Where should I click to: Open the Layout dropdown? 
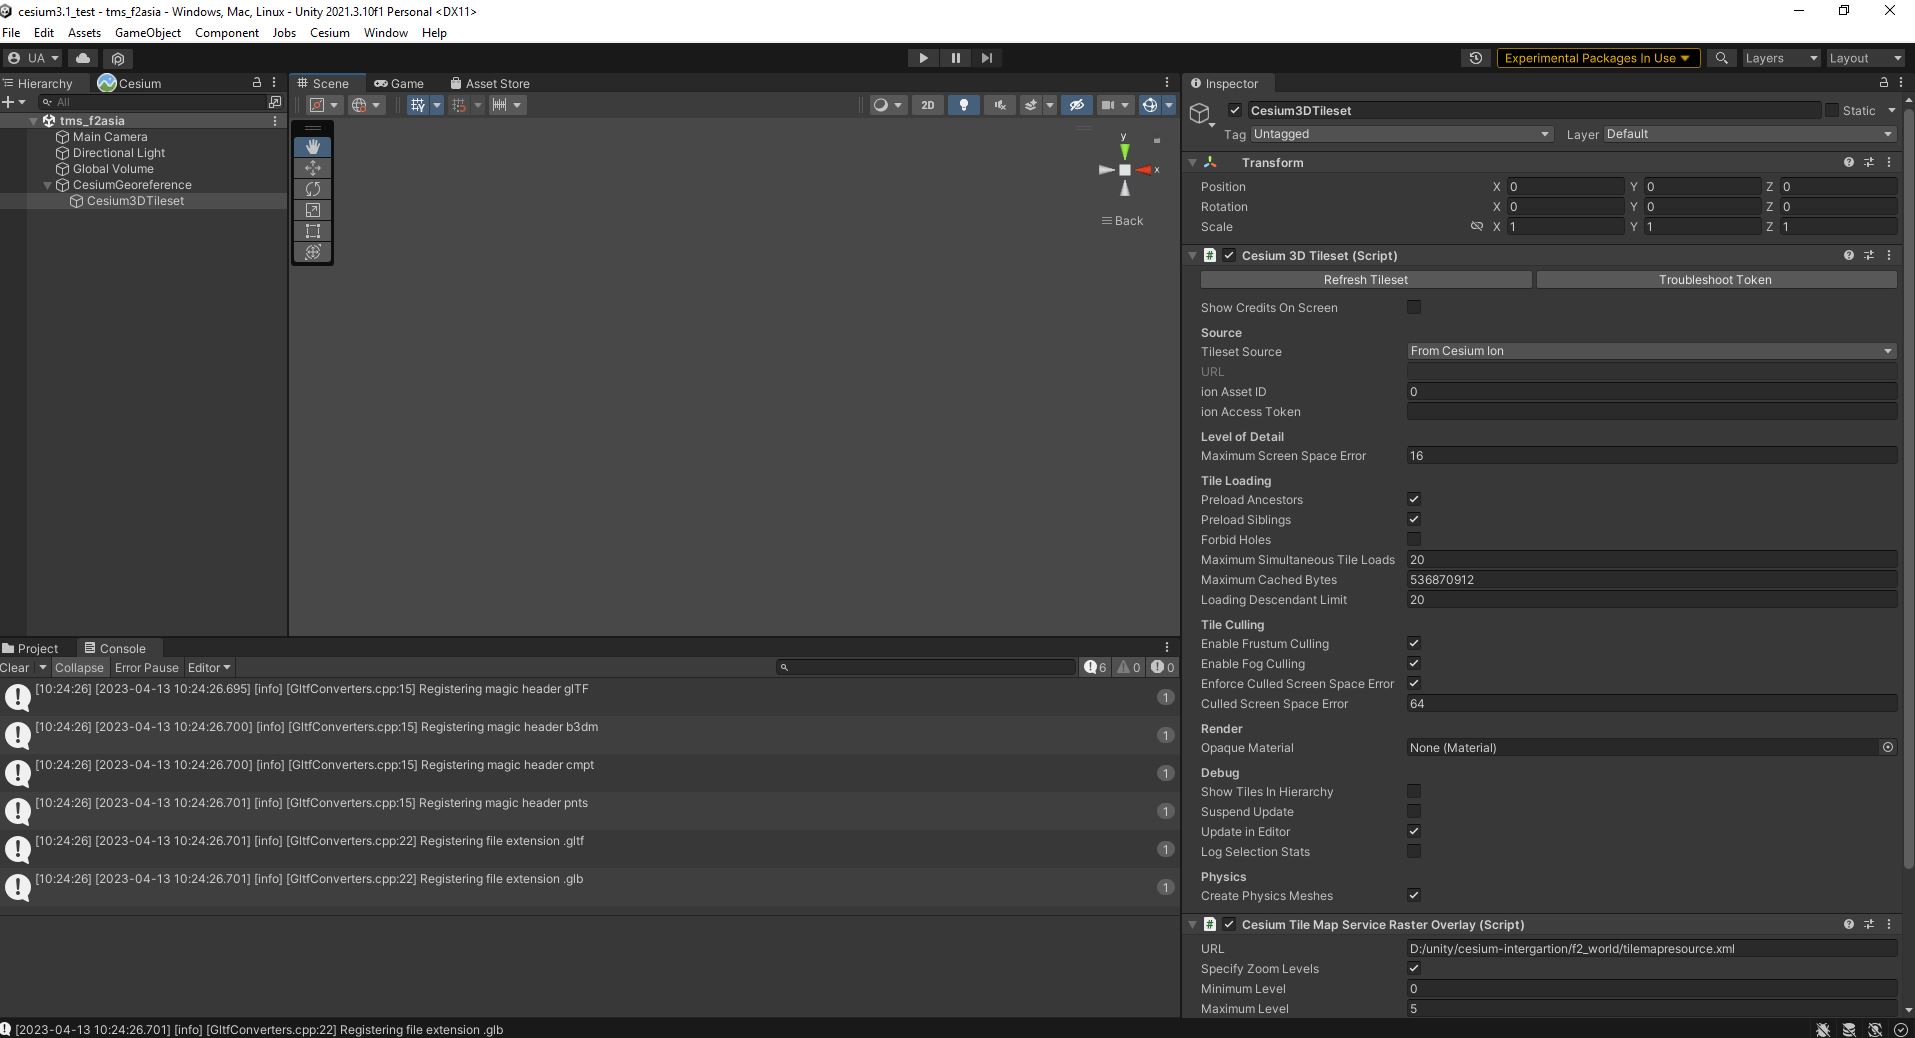point(1865,58)
